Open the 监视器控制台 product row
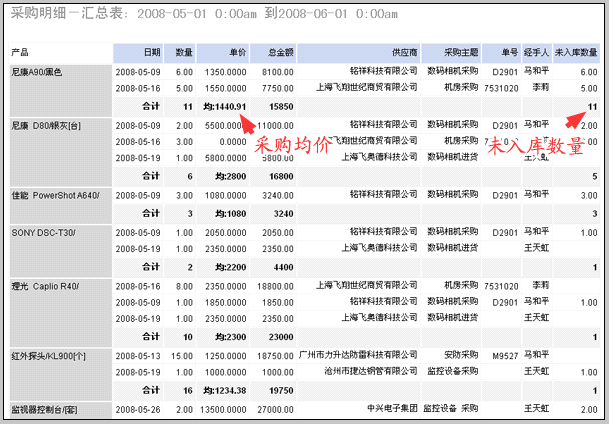 (43, 409)
